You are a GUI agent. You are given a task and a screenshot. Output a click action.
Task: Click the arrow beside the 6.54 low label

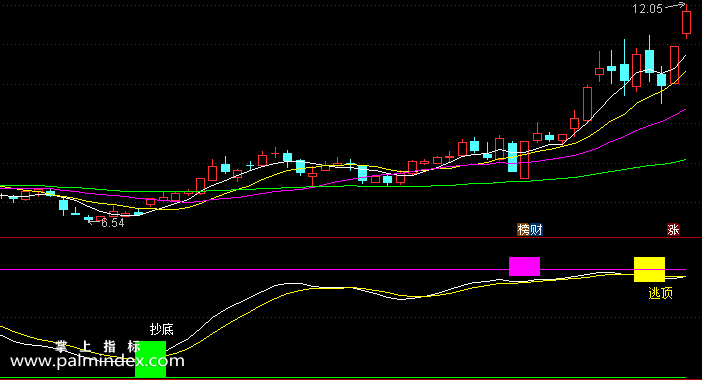pos(94,221)
